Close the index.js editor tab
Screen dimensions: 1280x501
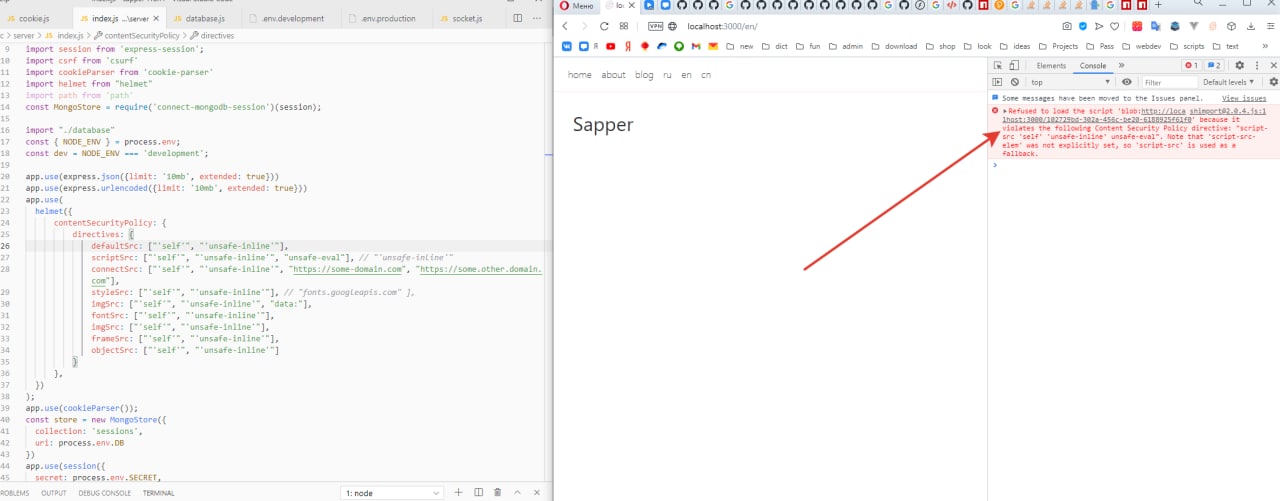coord(158,18)
